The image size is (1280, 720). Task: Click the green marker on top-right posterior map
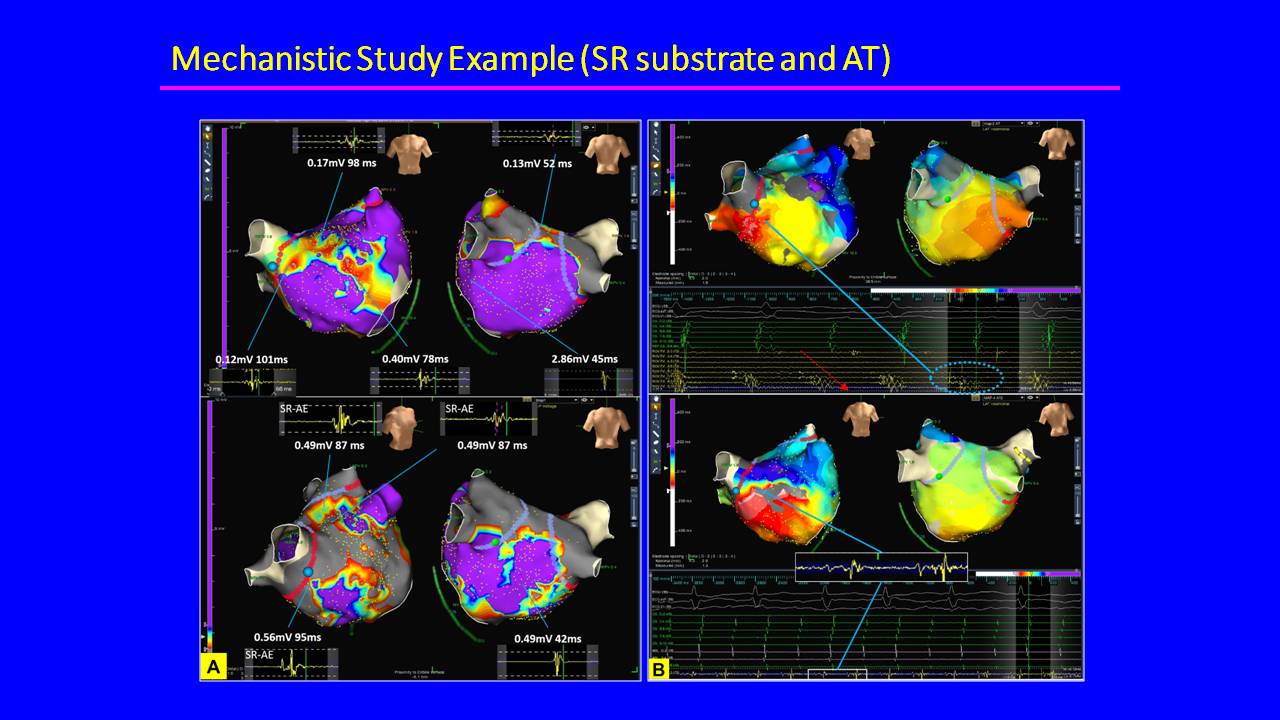[946, 199]
